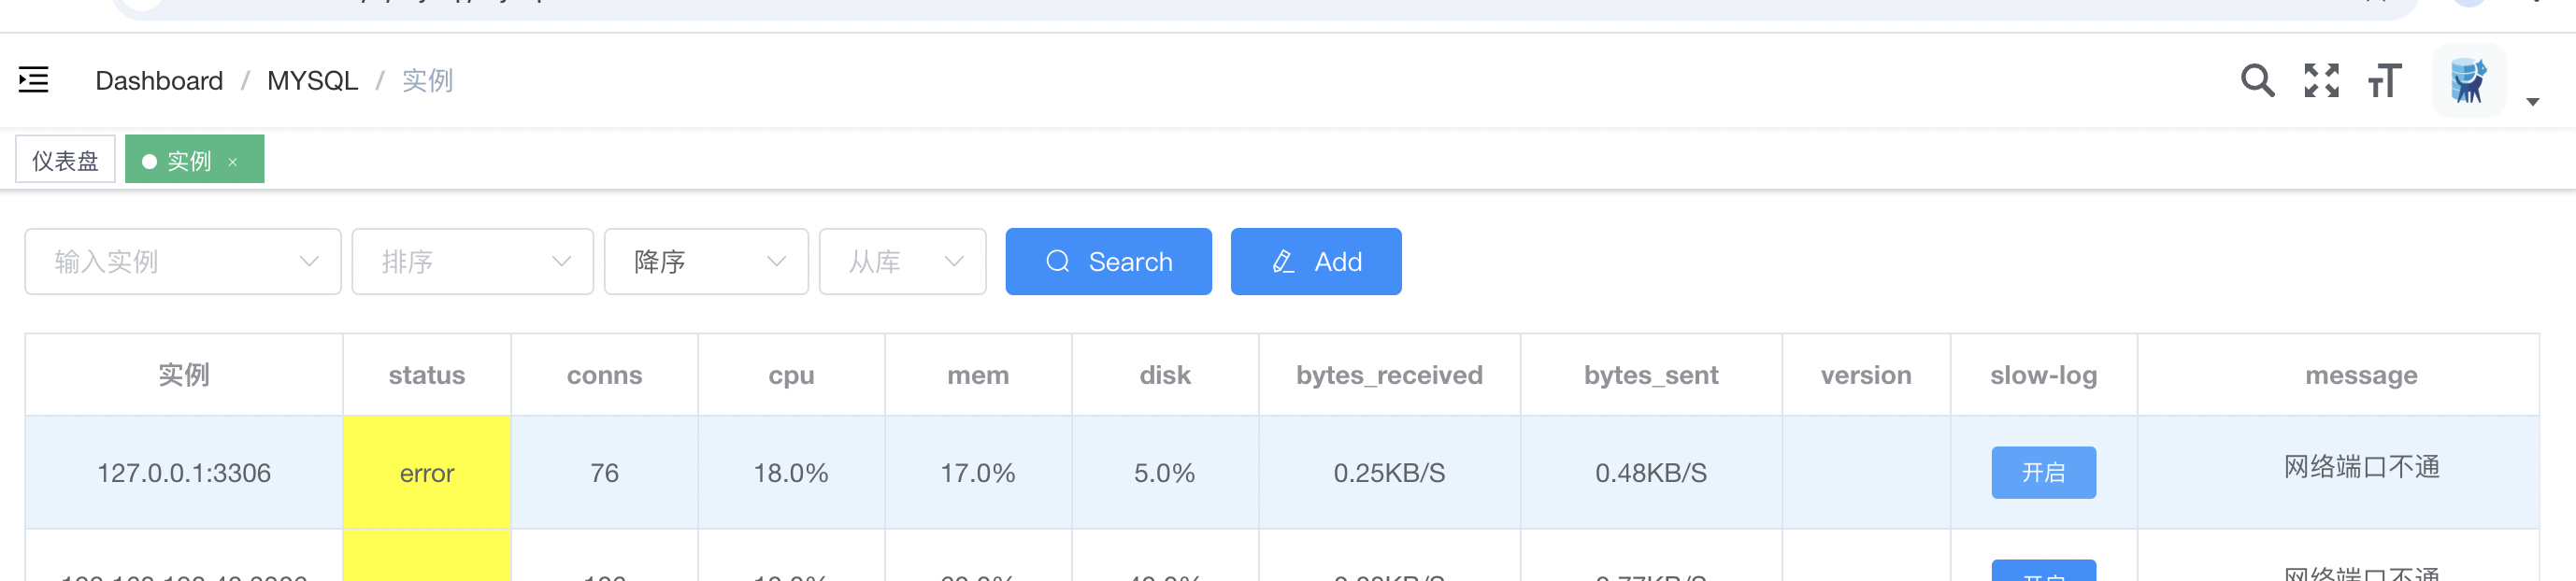Click the Search button
Screen dimensions: 2576x581
click(x=1108, y=261)
